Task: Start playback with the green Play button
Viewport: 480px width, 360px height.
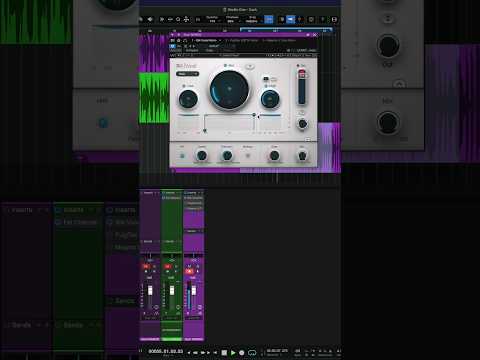Action: point(233,352)
